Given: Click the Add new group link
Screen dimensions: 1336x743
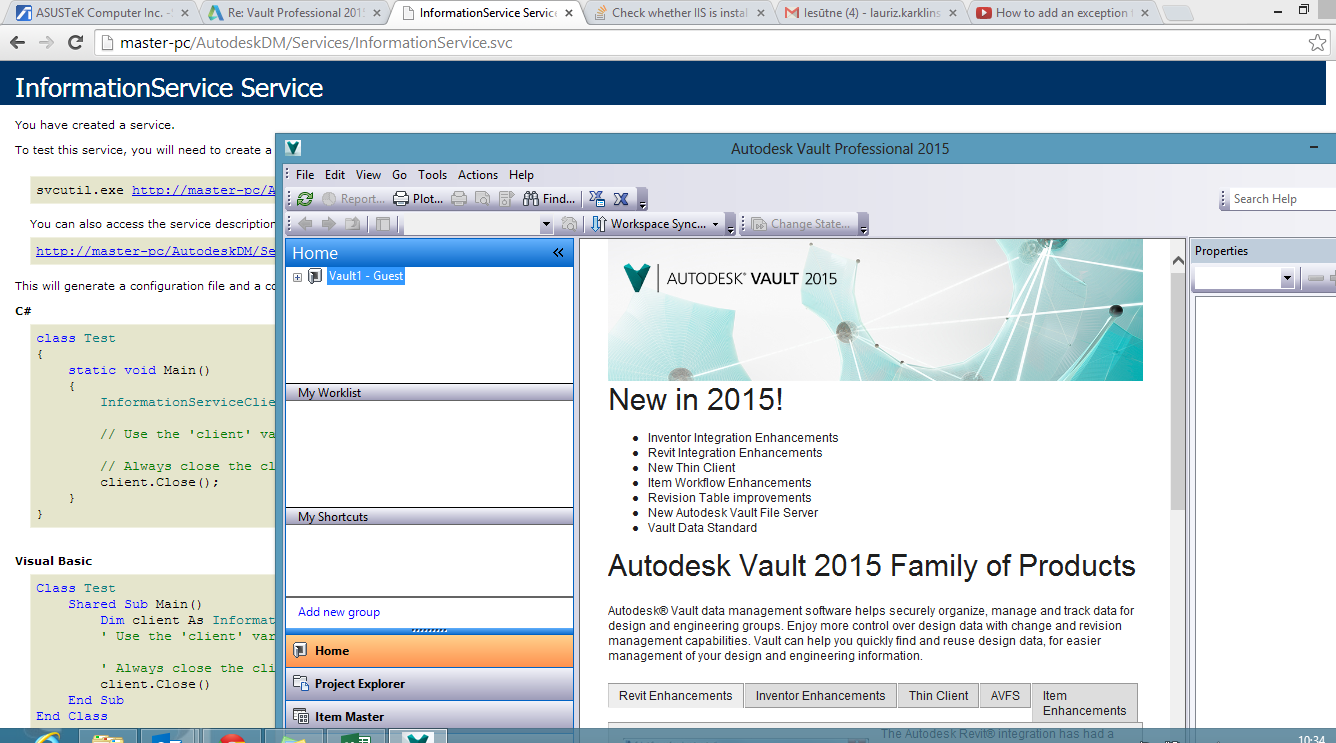Looking at the screenshot, I should [x=339, y=612].
